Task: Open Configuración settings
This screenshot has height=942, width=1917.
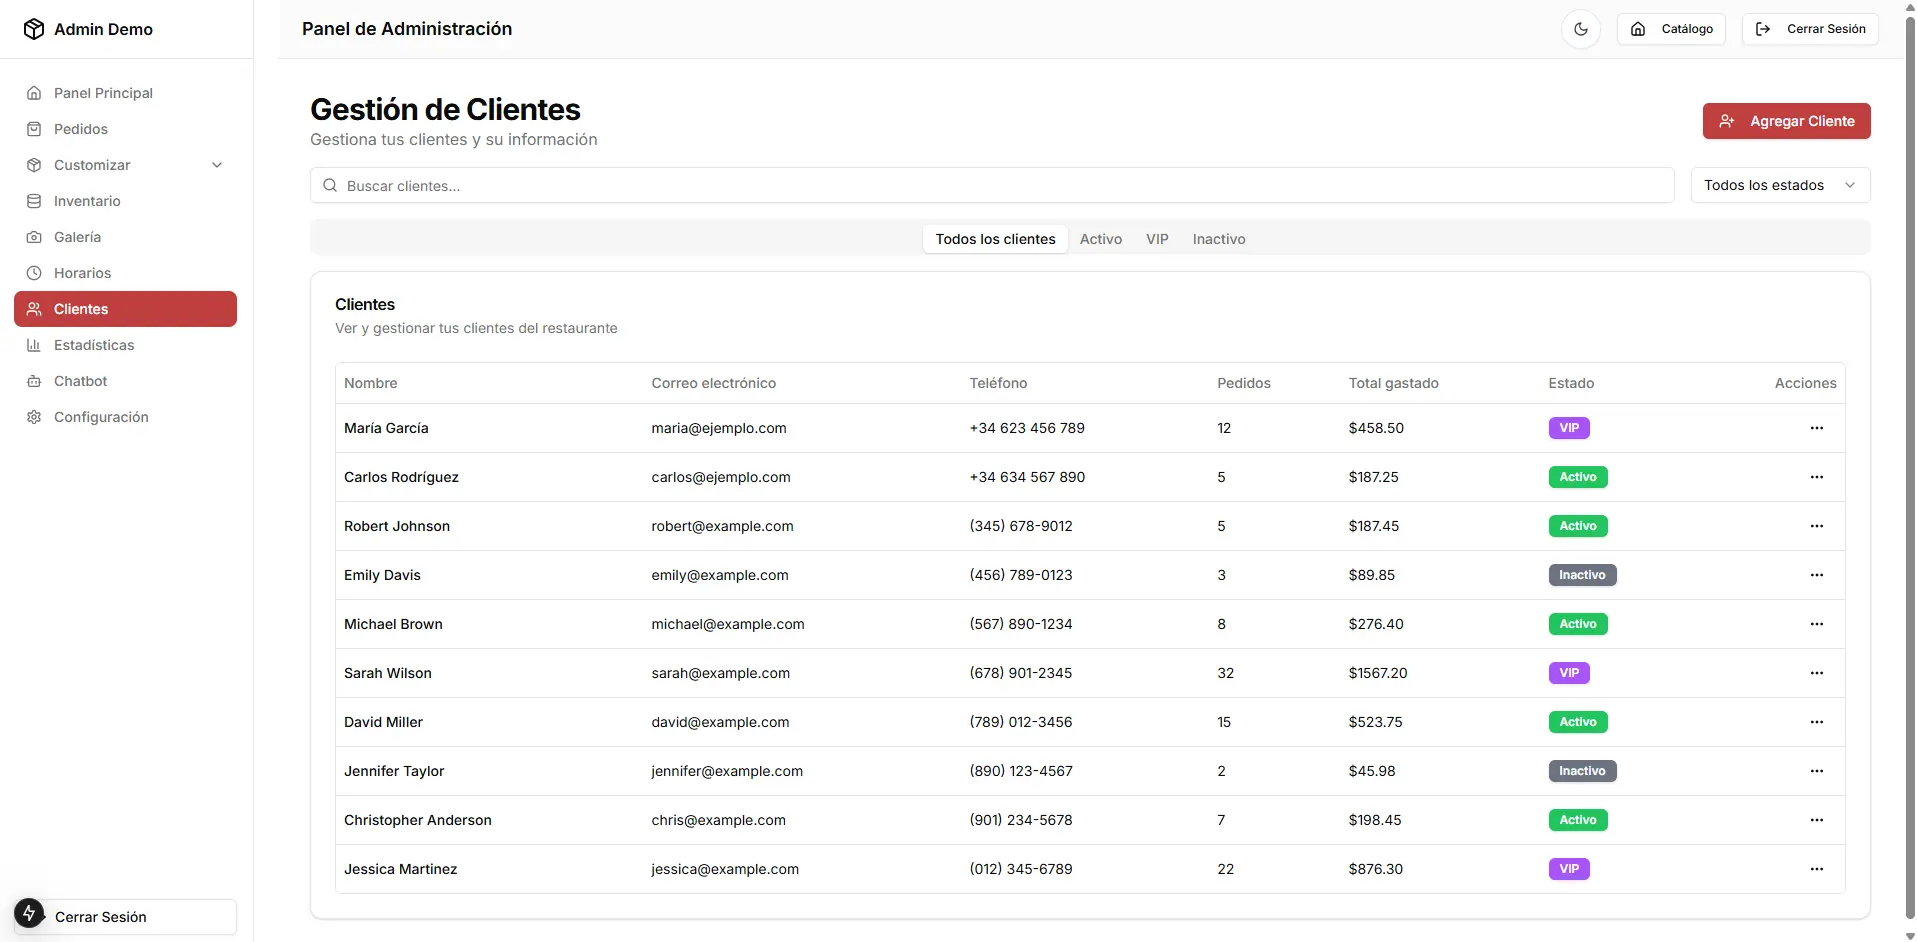Action: [100, 417]
